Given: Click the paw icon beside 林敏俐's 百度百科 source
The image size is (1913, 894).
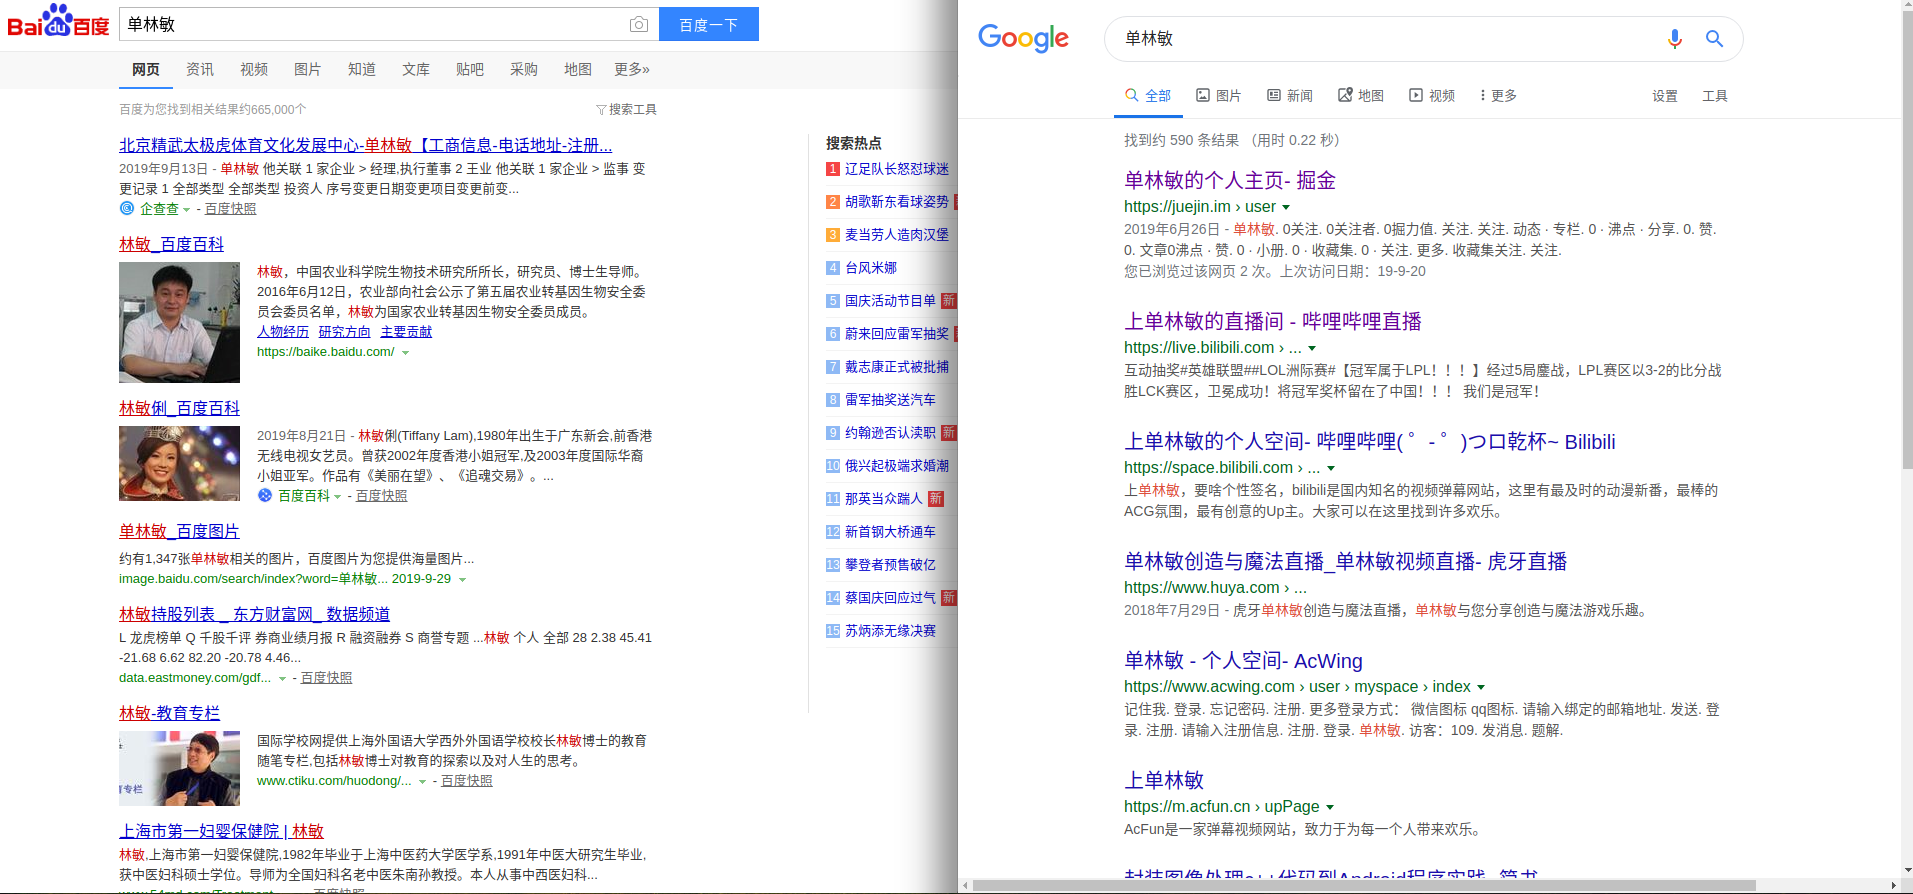Looking at the screenshot, I should 265,495.
